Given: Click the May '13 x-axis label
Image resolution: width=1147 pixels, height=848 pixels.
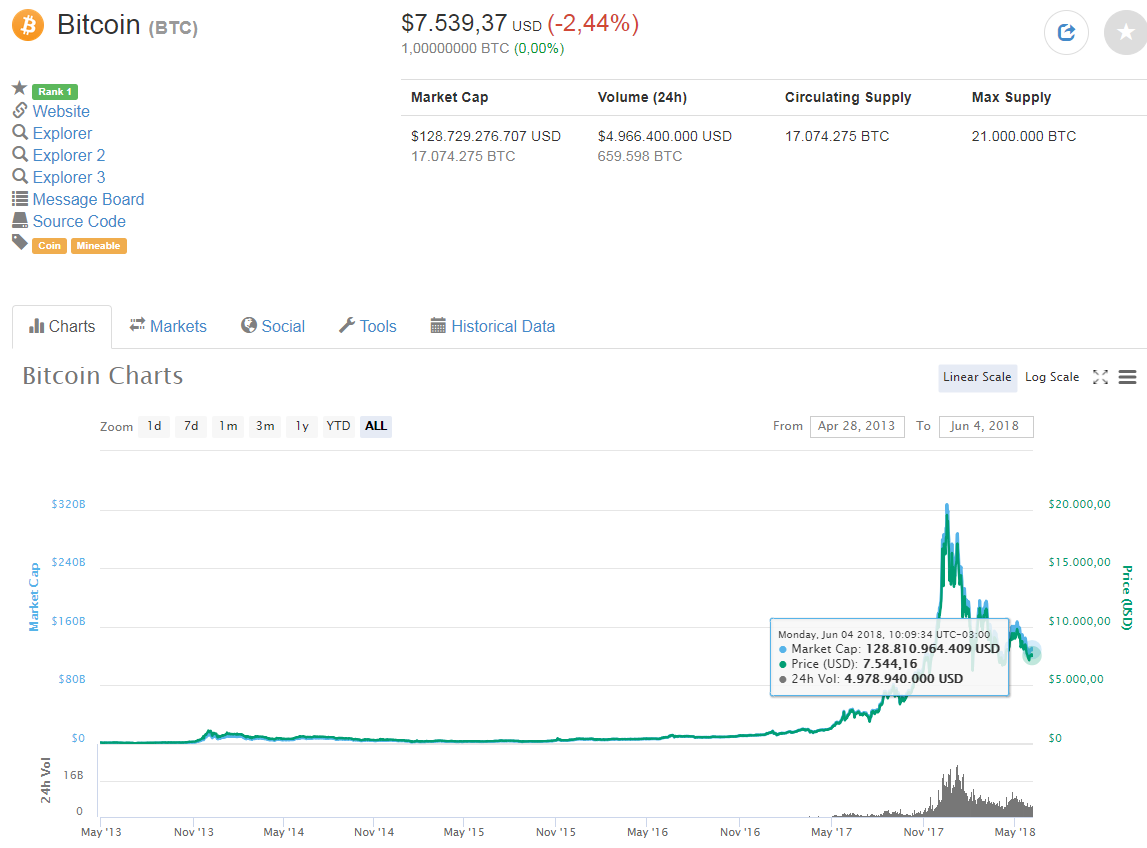Looking at the screenshot, I should tap(101, 832).
